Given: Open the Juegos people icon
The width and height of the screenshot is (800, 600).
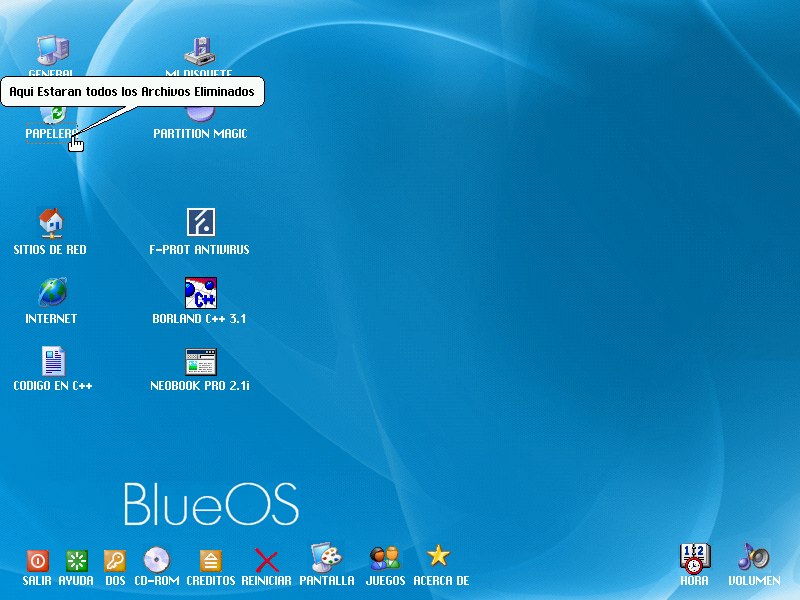Looking at the screenshot, I should click(x=385, y=558).
